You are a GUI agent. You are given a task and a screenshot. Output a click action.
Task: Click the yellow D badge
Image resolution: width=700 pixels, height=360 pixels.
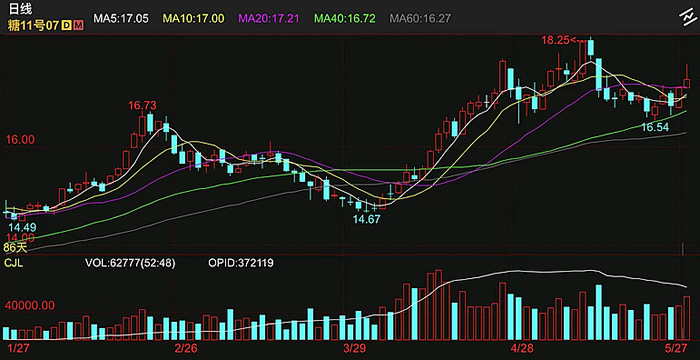click(x=66, y=25)
